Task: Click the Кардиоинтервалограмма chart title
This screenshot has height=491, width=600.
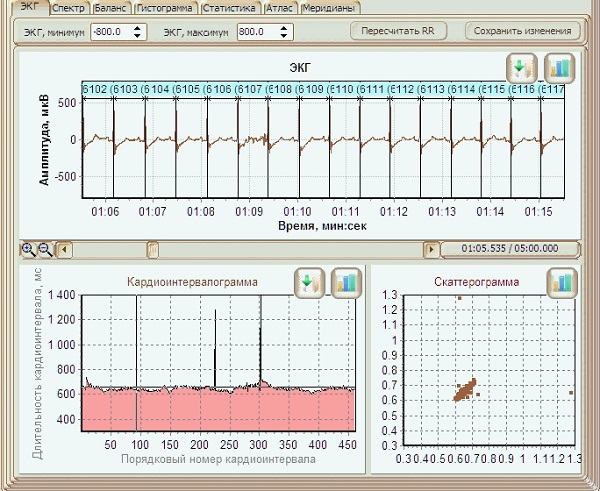Action: tap(192, 282)
